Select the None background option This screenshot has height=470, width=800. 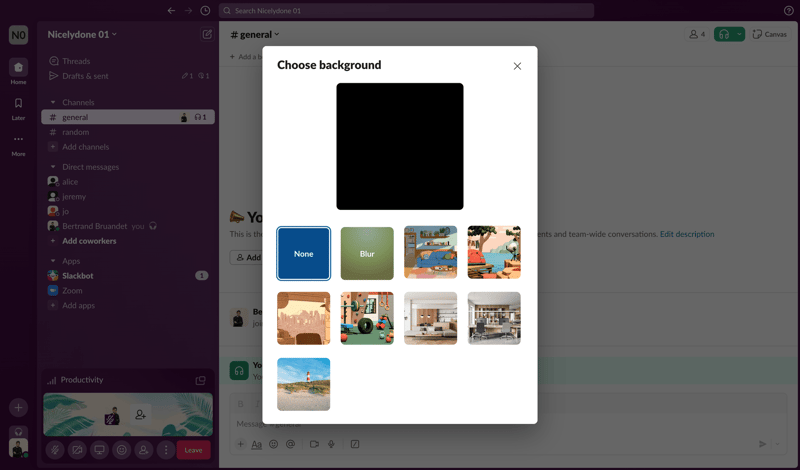click(x=304, y=254)
